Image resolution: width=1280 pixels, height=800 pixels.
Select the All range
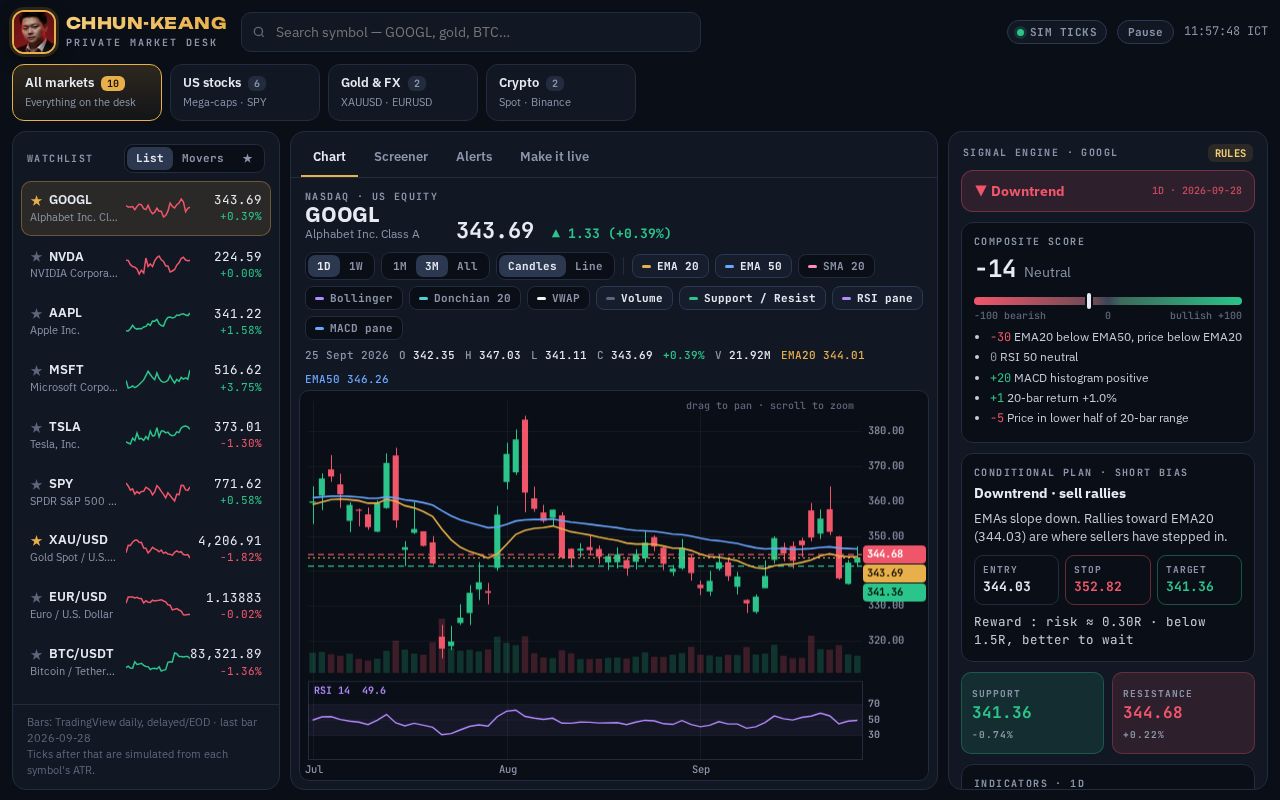[467, 266]
